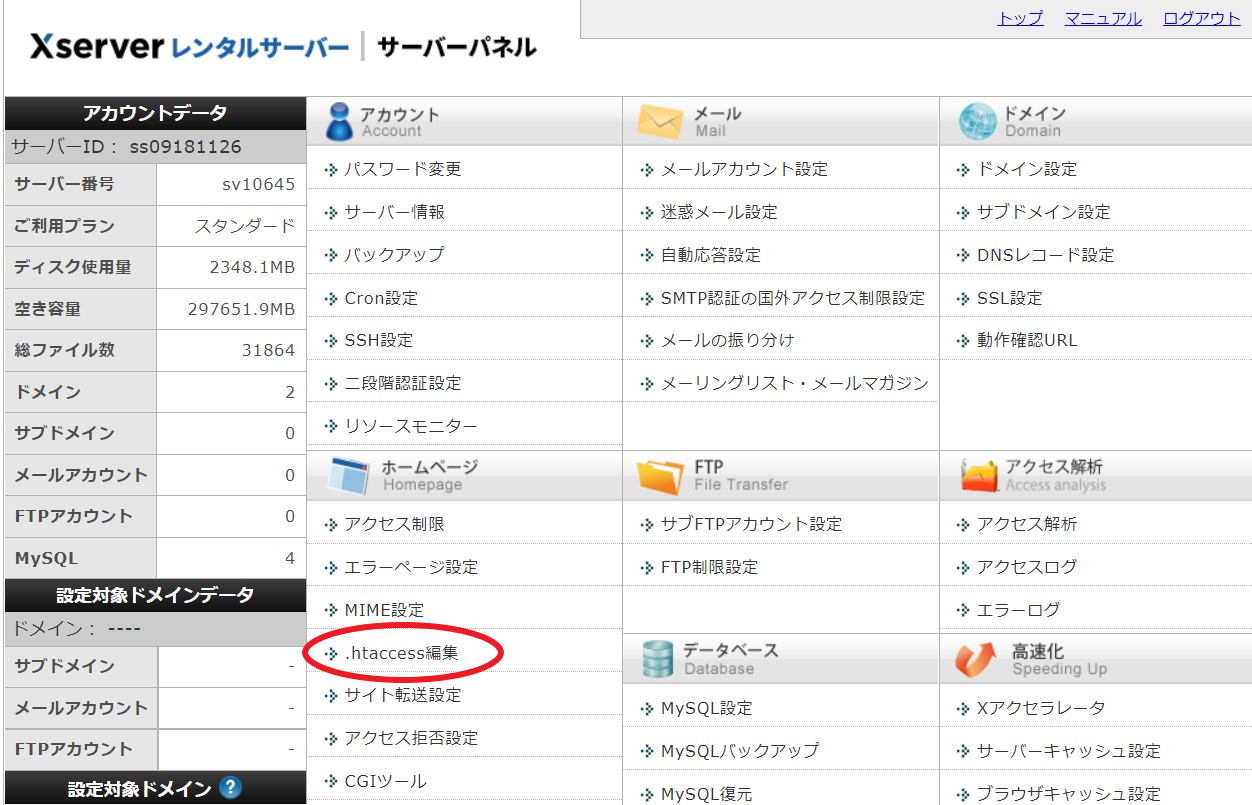Click the Access analysis chart icon
The height and width of the screenshot is (805, 1252).
[x=979, y=476]
